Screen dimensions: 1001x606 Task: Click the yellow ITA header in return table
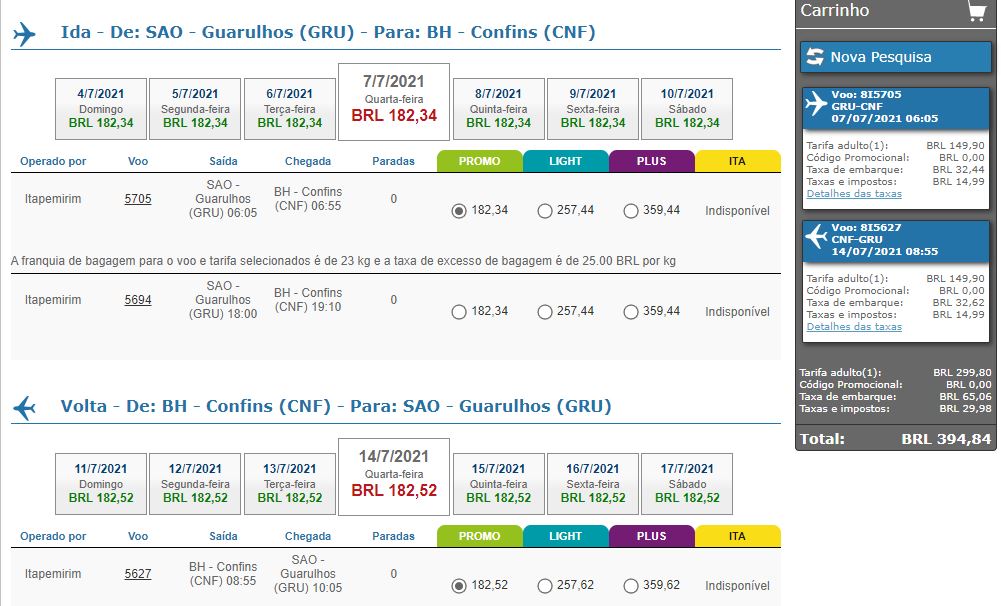pos(737,536)
